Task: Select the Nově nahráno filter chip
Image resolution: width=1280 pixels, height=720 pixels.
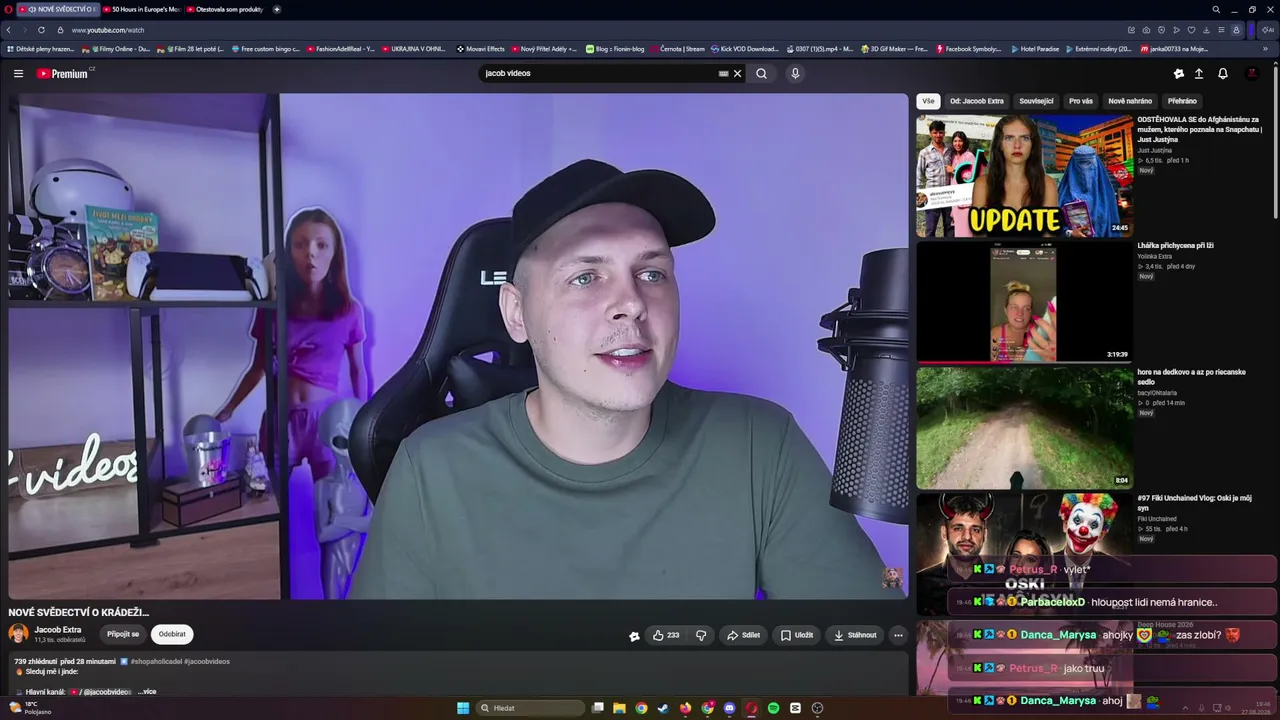Action: (x=1130, y=101)
